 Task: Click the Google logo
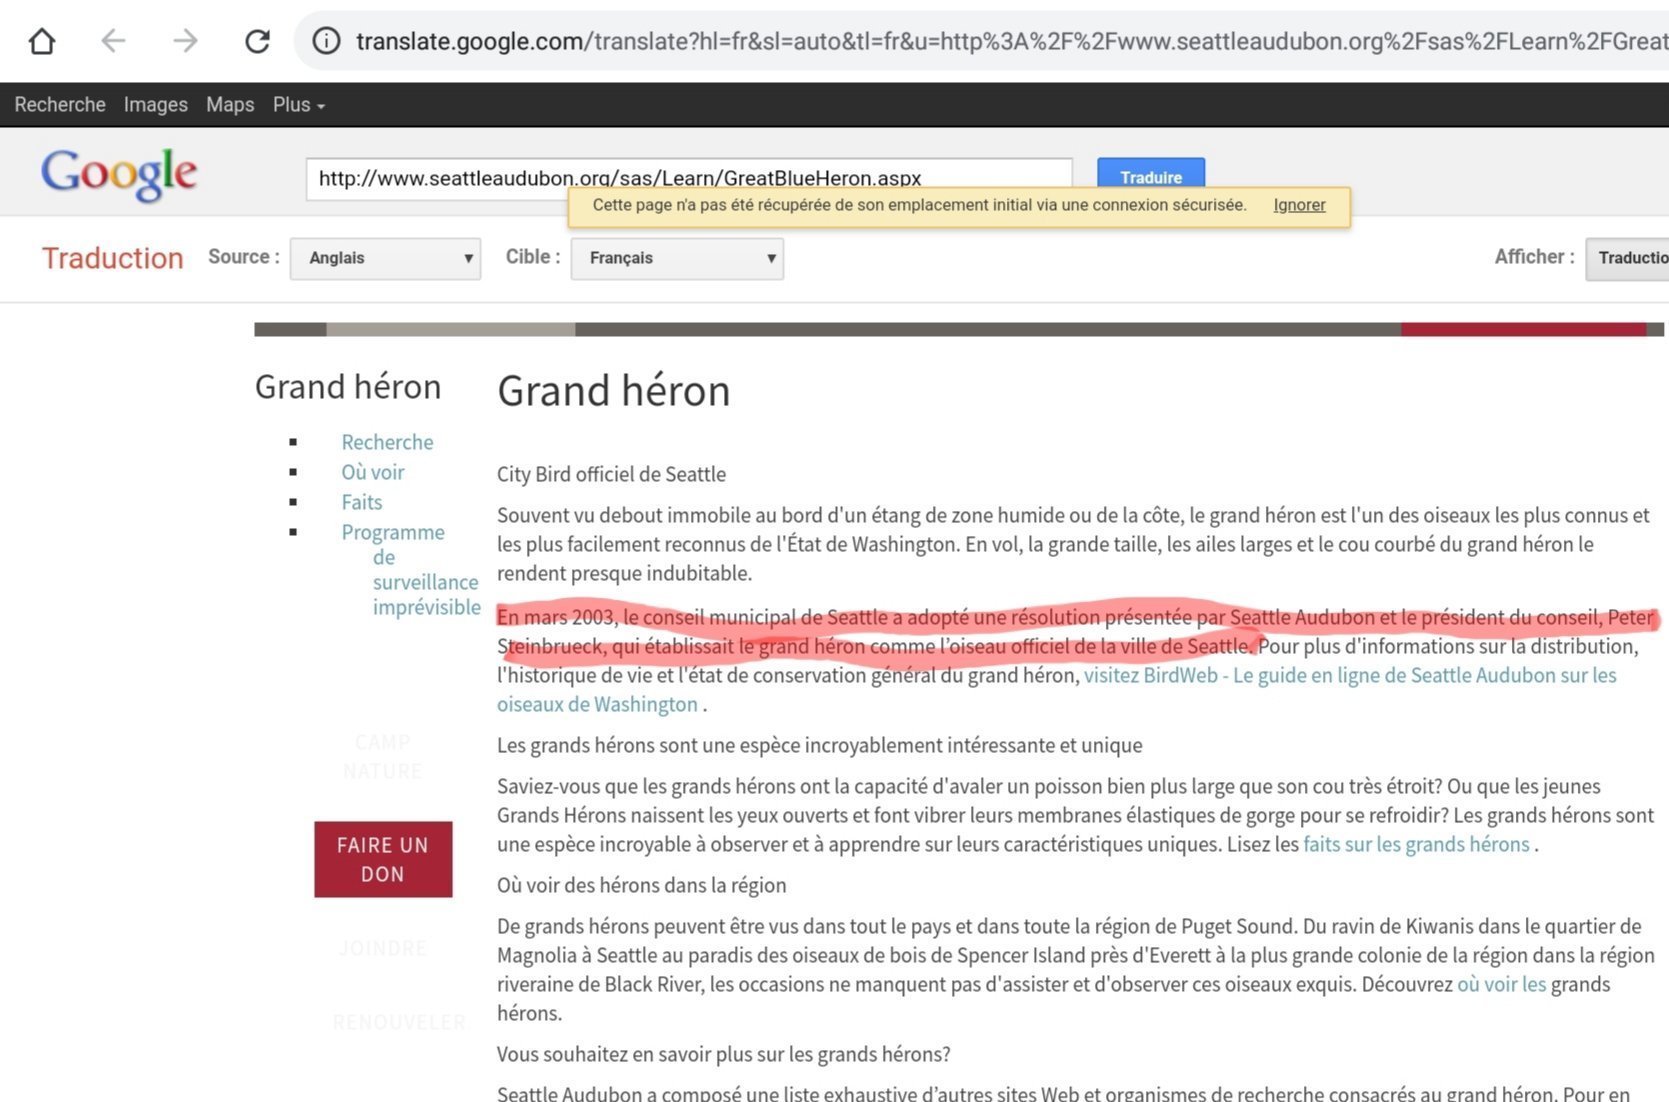(119, 175)
